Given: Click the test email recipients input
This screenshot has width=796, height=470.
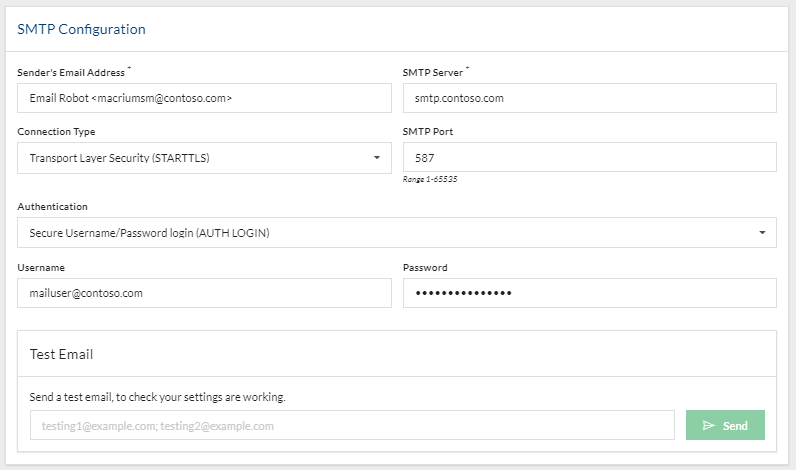Looking at the screenshot, I should pyautogui.click(x=352, y=426).
